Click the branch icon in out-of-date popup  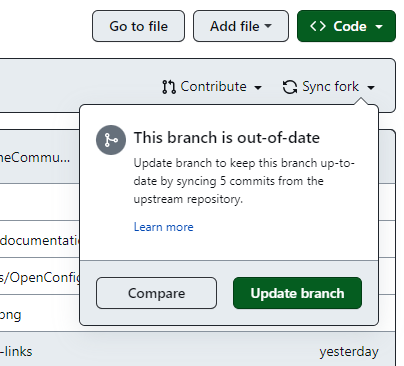coord(111,140)
